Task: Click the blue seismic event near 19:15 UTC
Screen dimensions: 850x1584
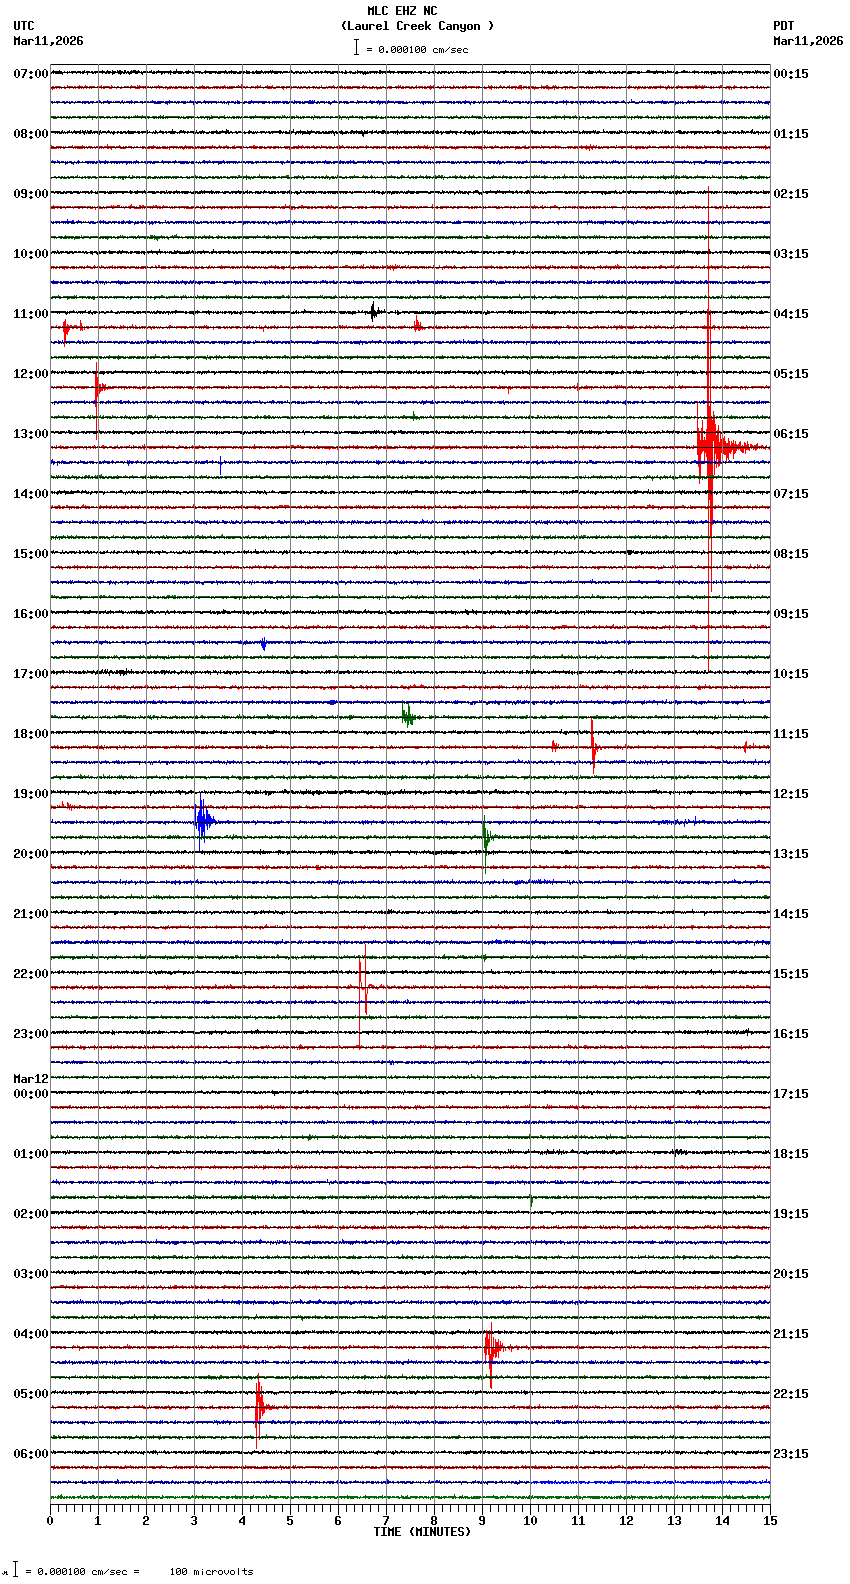Action: click(x=203, y=821)
